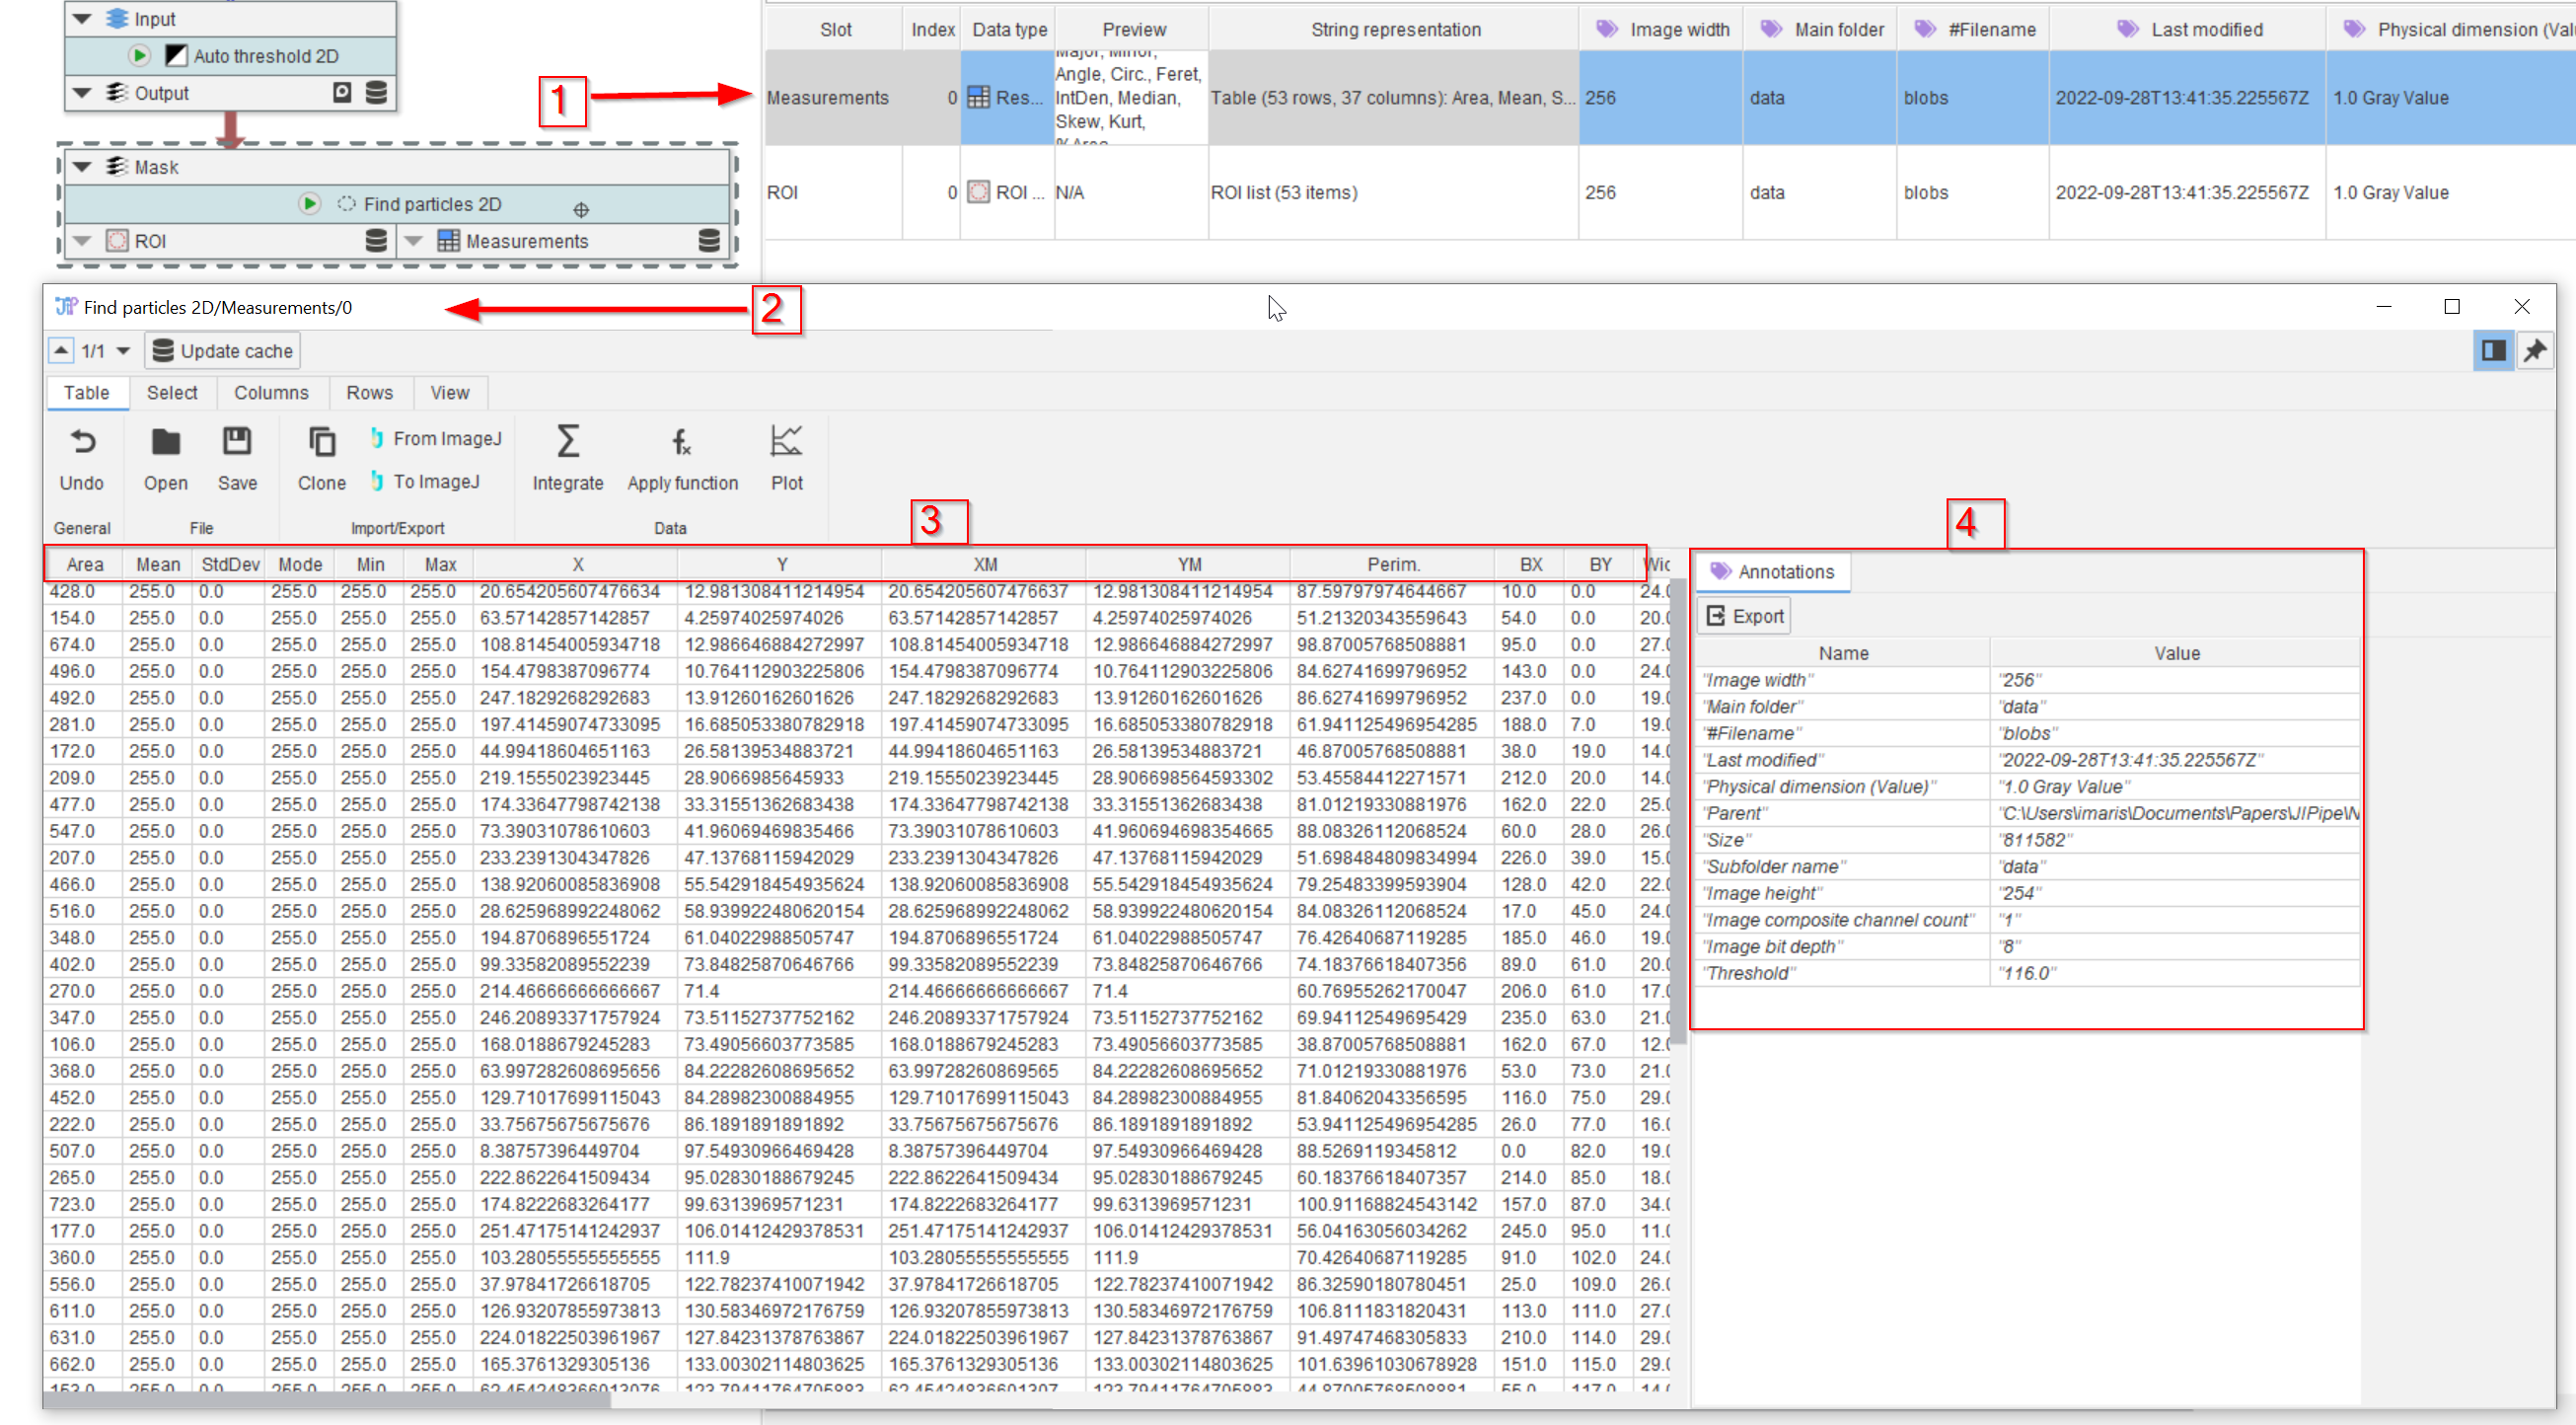Open the Plot tool
The width and height of the screenshot is (2576, 1425).
coord(786,442)
